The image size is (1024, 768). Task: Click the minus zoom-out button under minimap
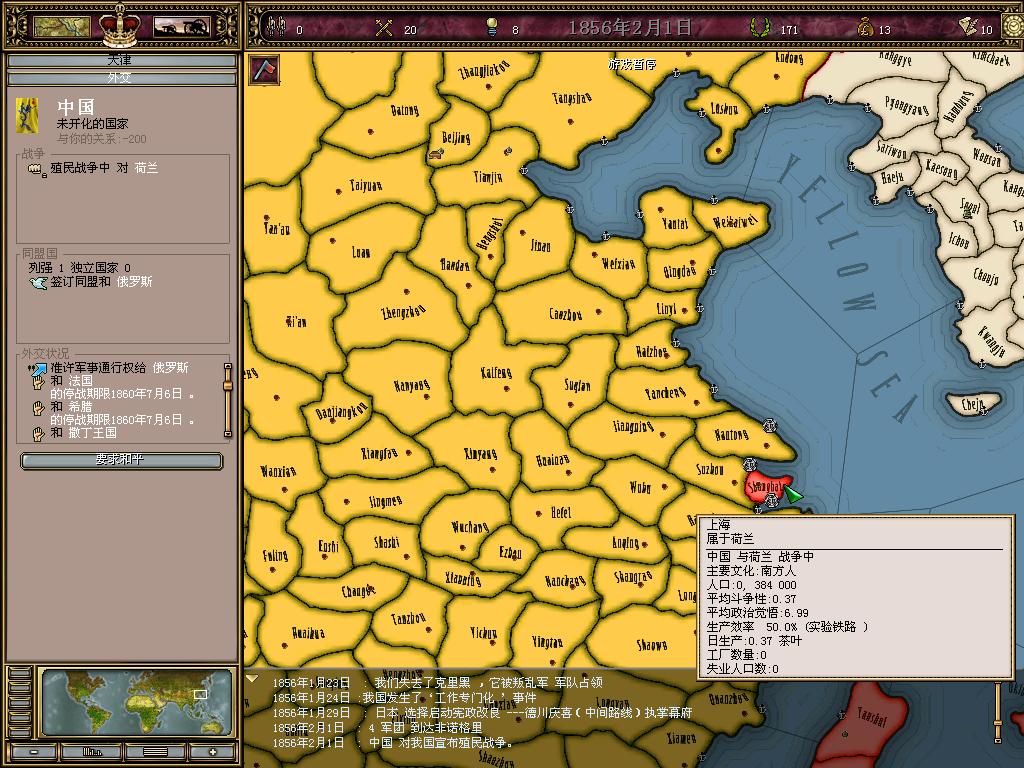[x=33, y=752]
